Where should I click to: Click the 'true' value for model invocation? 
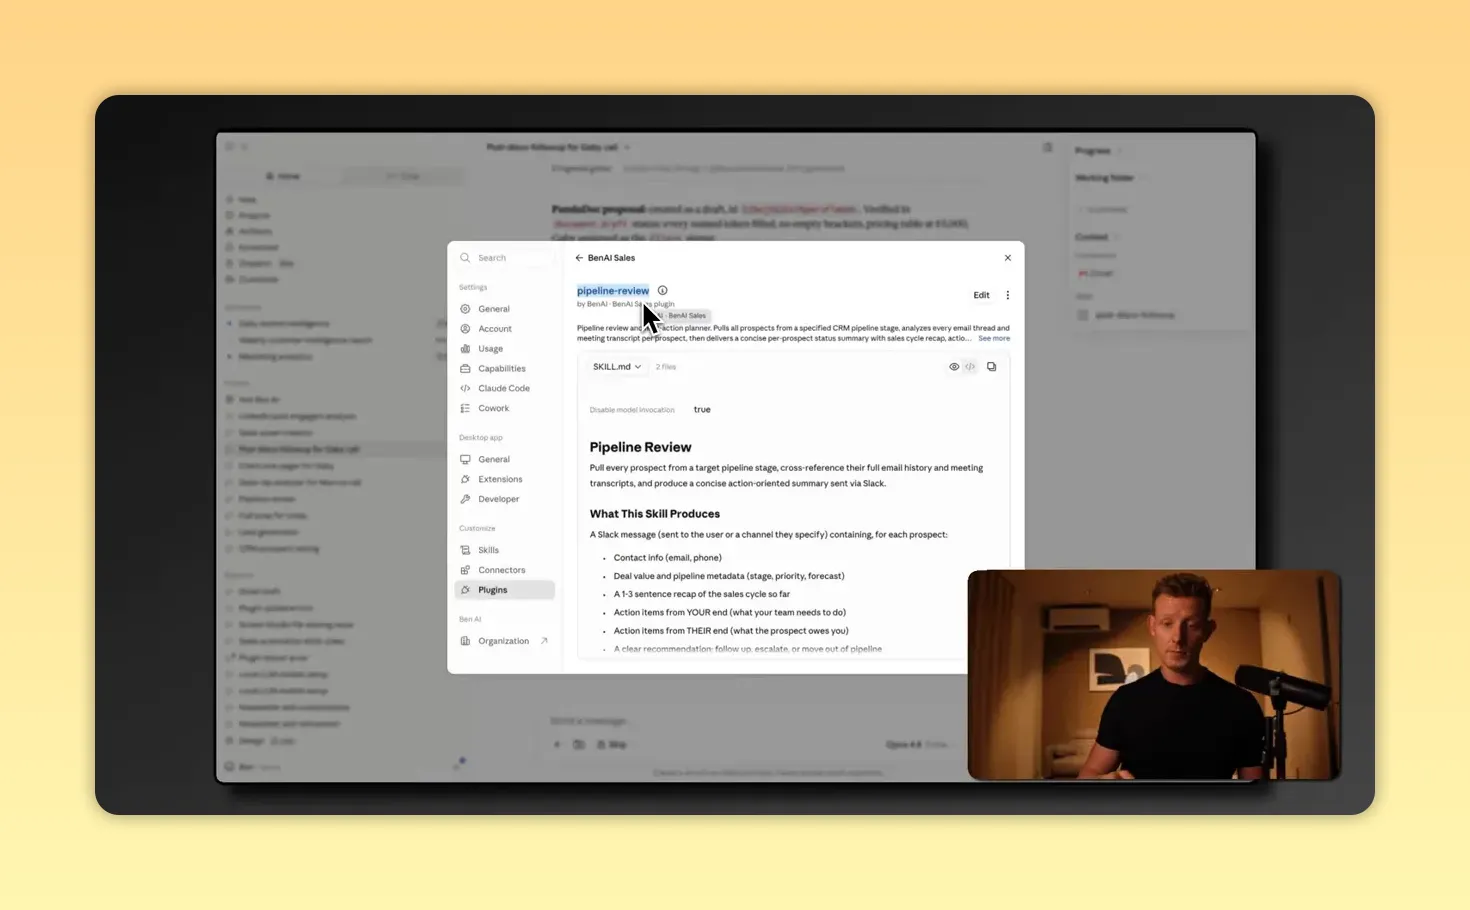point(702,410)
